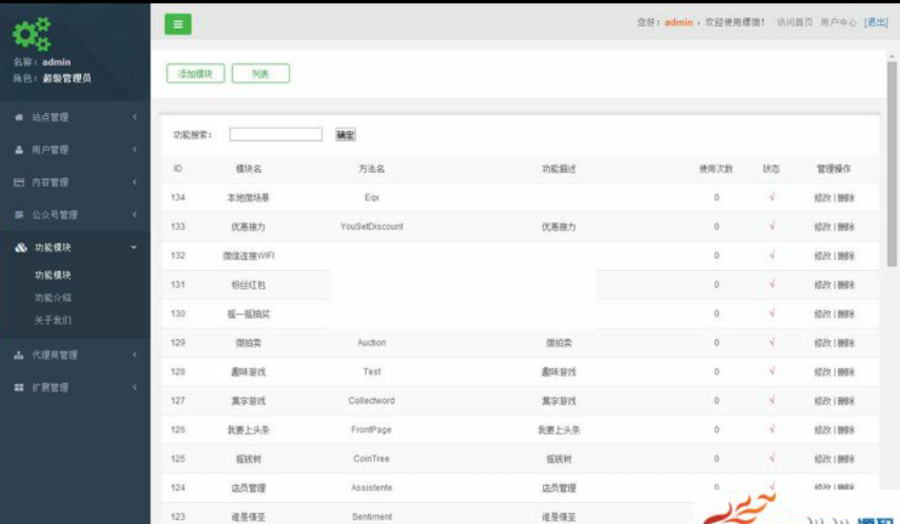Expand the 扩展管理 sidebar chevron
Image resolution: width=900 pixels, height=524 pixels.
point(134,387)
